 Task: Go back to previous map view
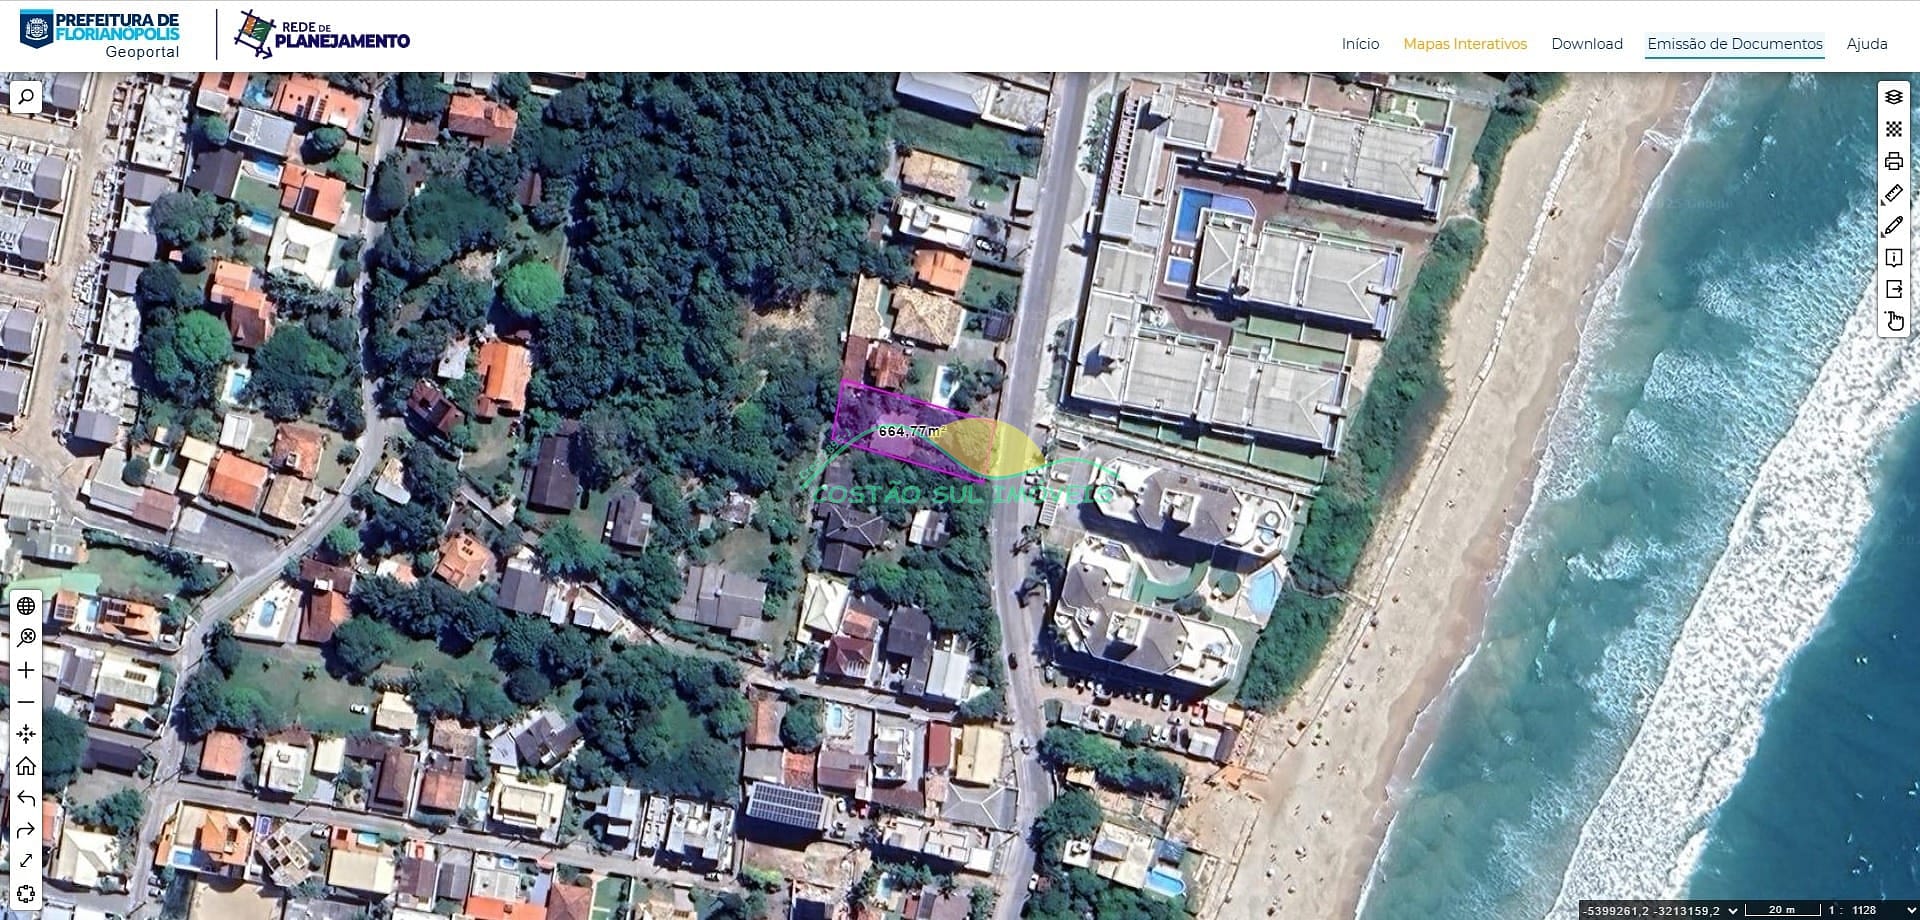[26, 798]
